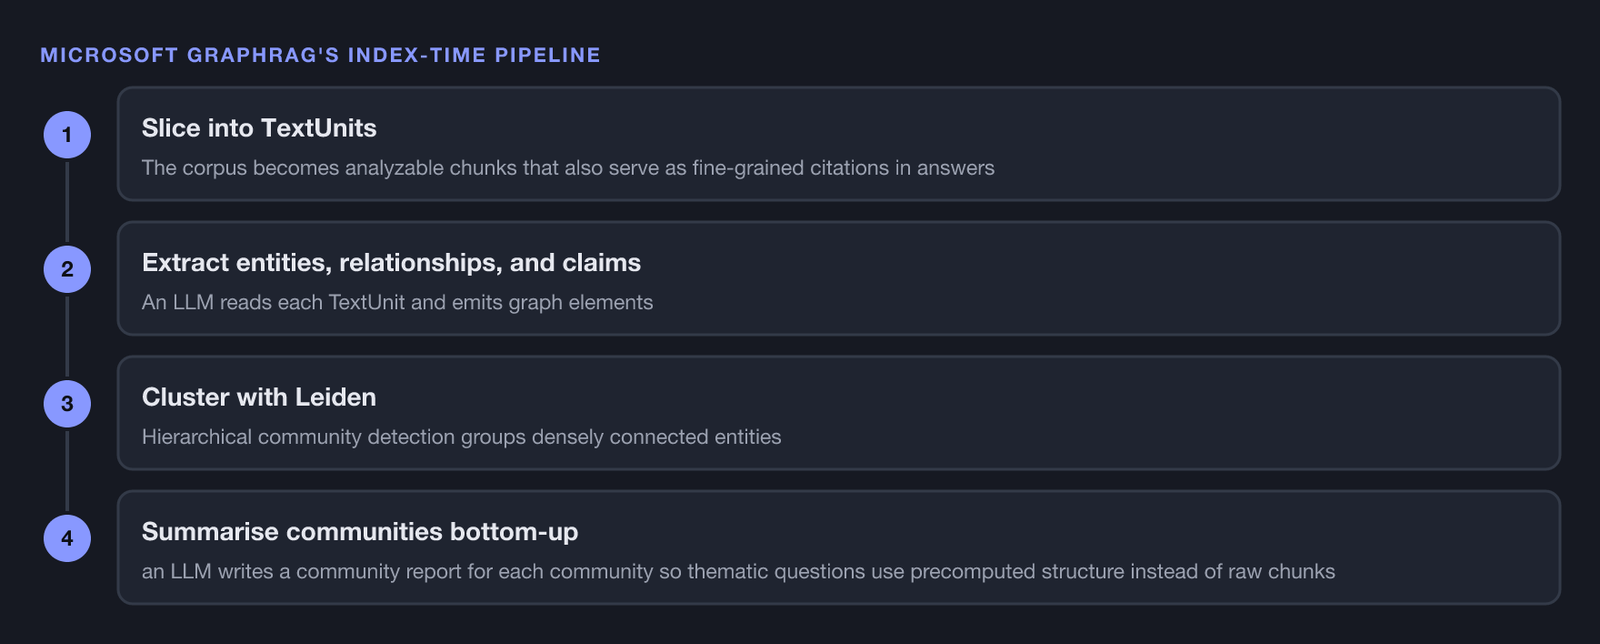
Task: Click connector line between steps 1 and 2
Action: pyautogui.click(x=67, y=202)
